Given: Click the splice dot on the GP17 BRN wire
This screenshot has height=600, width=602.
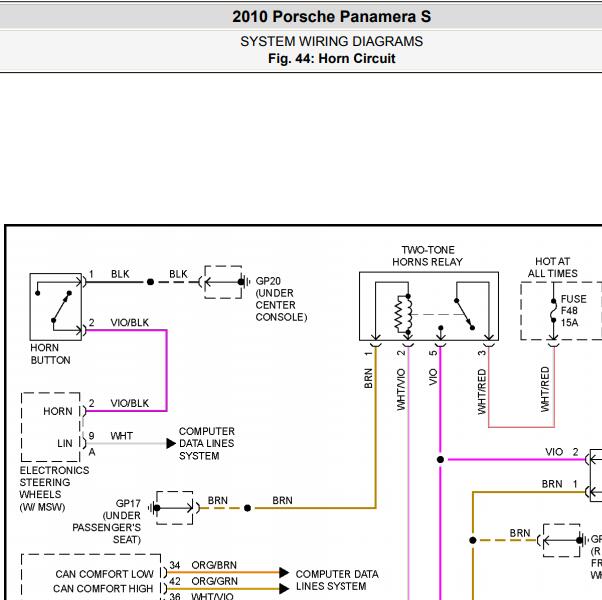Looking at the screenshot, I should [248, 508].
